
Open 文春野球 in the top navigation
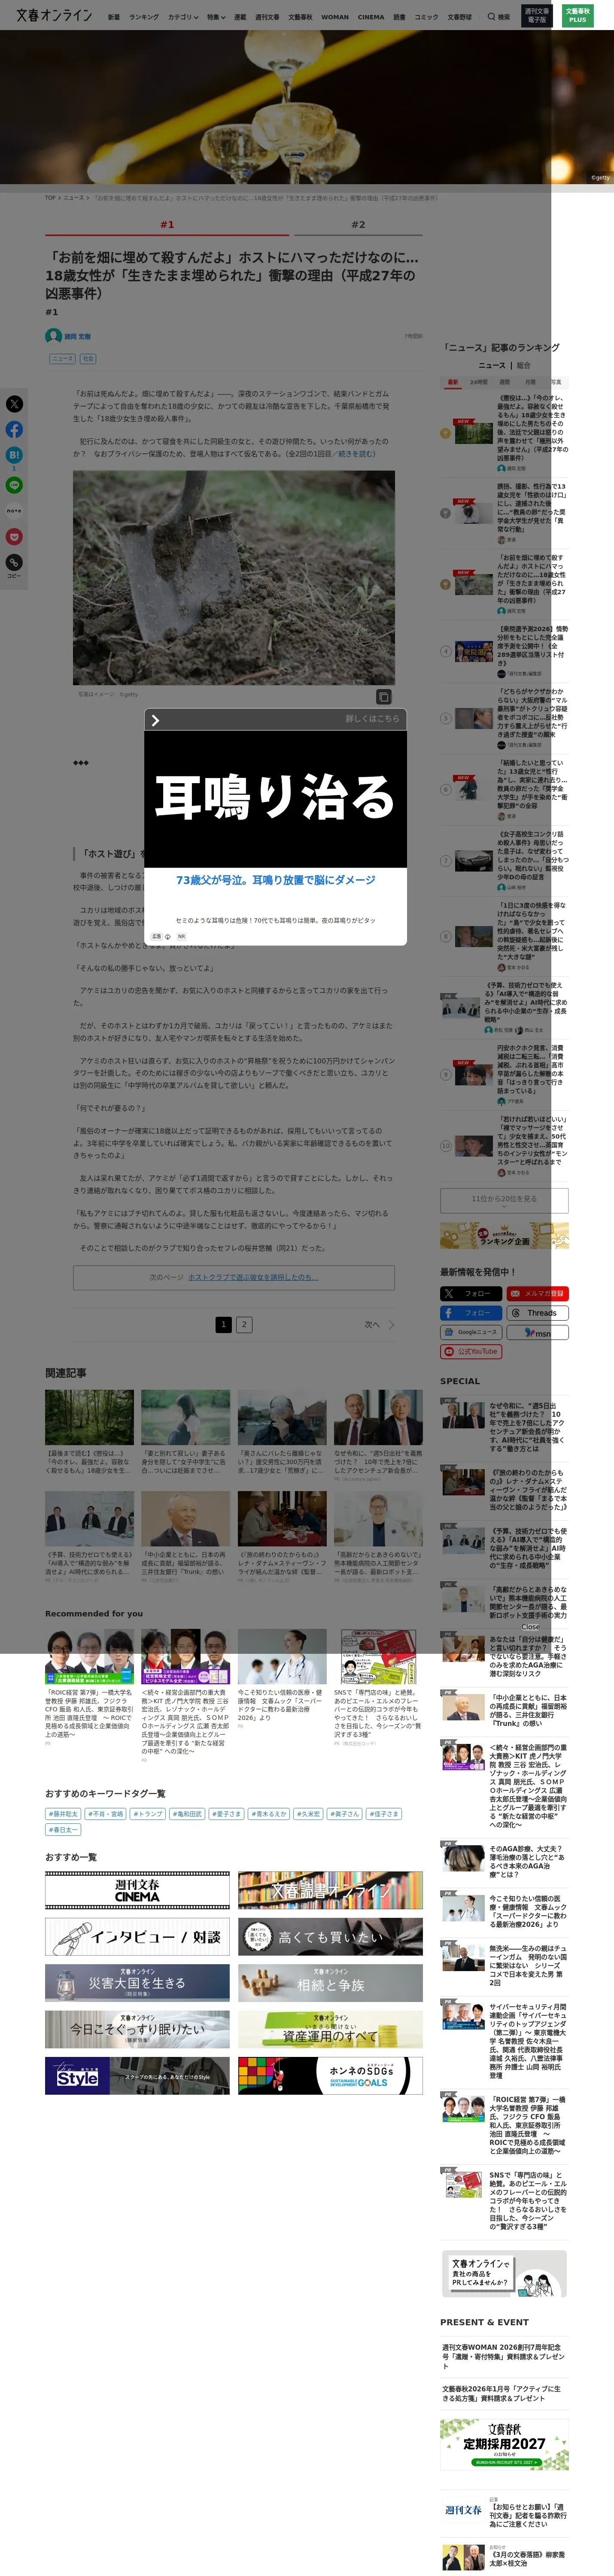pos(459,17)
